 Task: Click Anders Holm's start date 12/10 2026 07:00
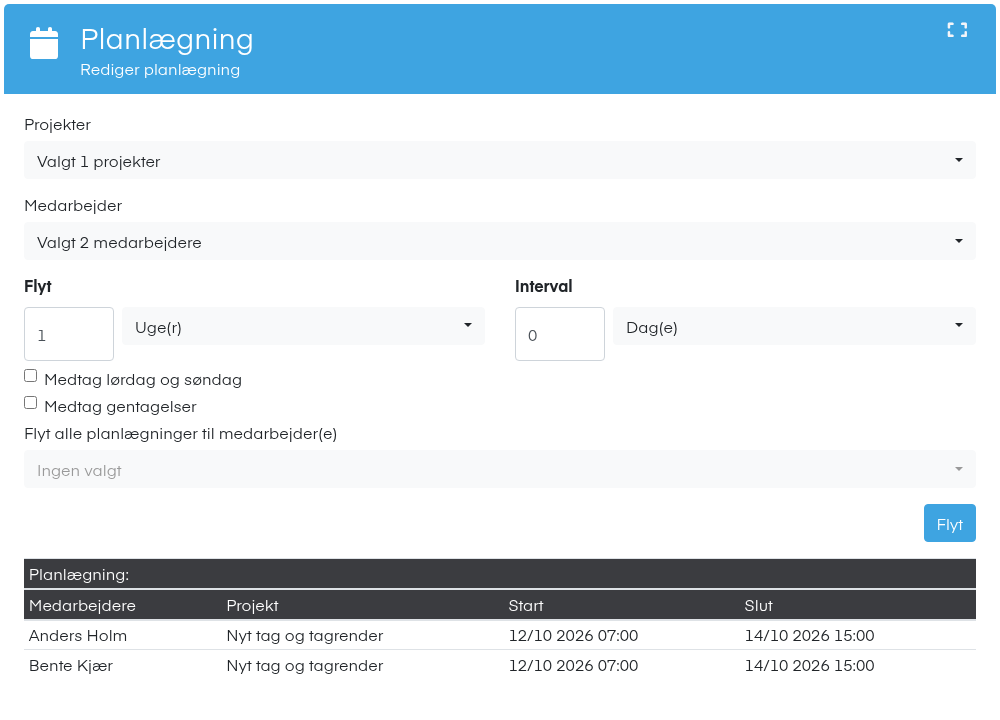[x=573, y=636]
